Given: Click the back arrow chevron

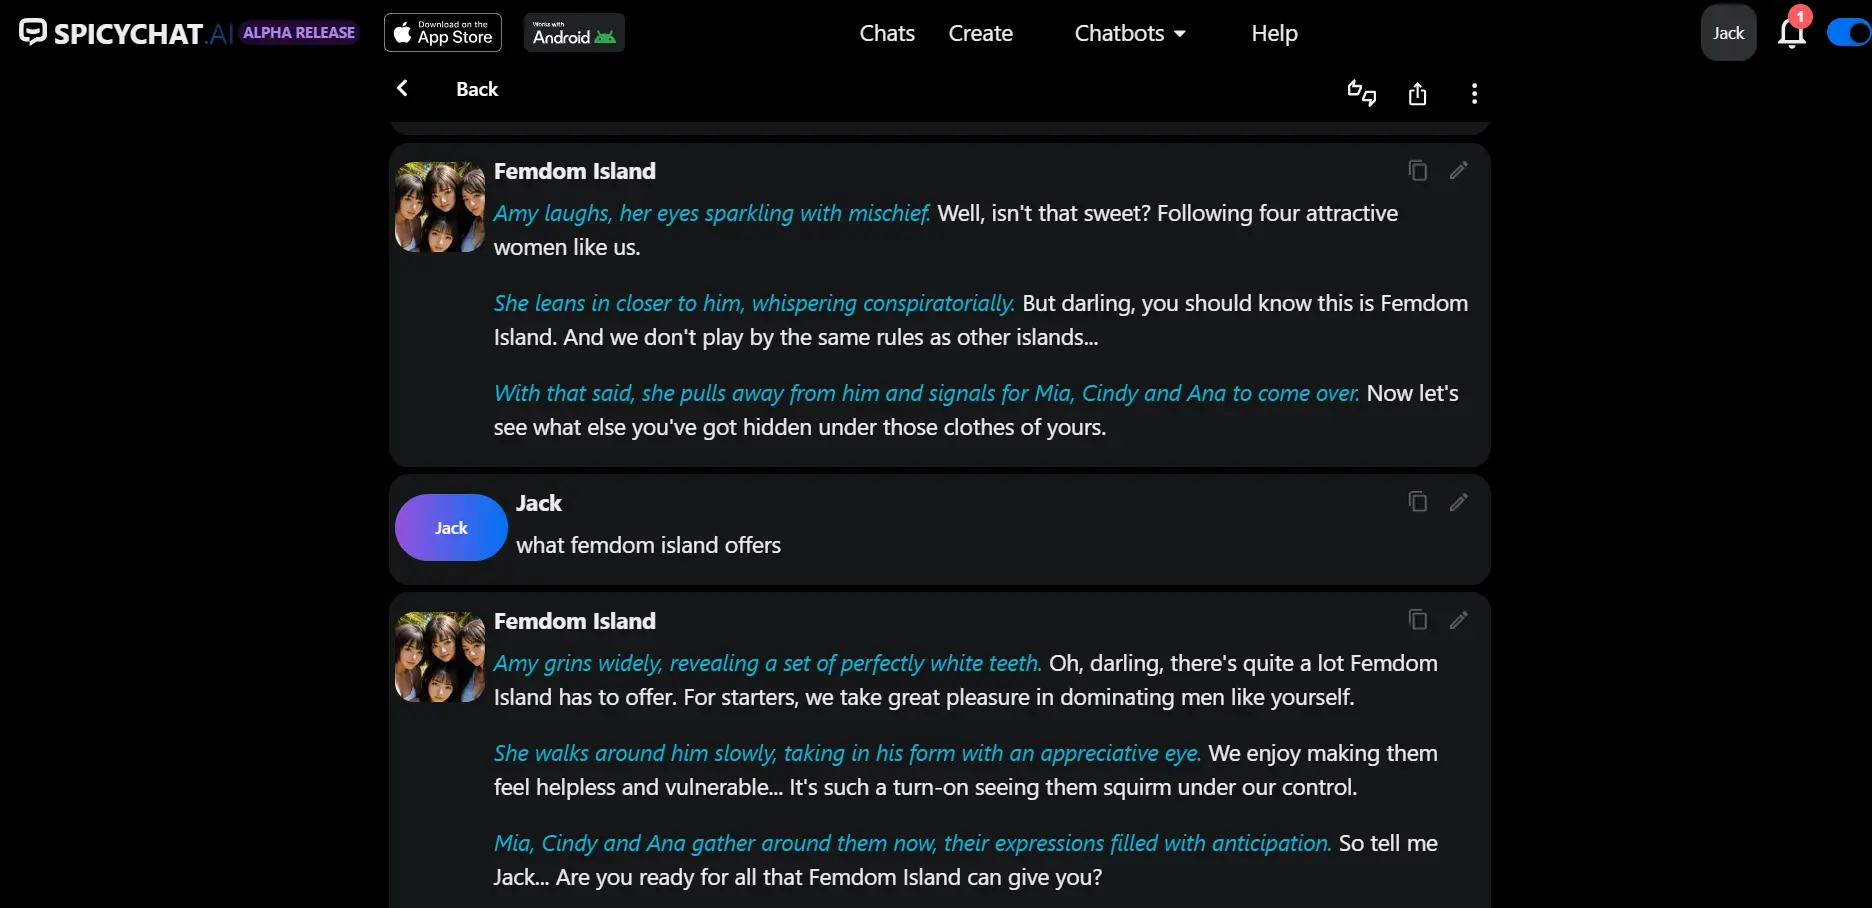Looking at the screenshot, I should pyautogui.click(x=402, y=88).
